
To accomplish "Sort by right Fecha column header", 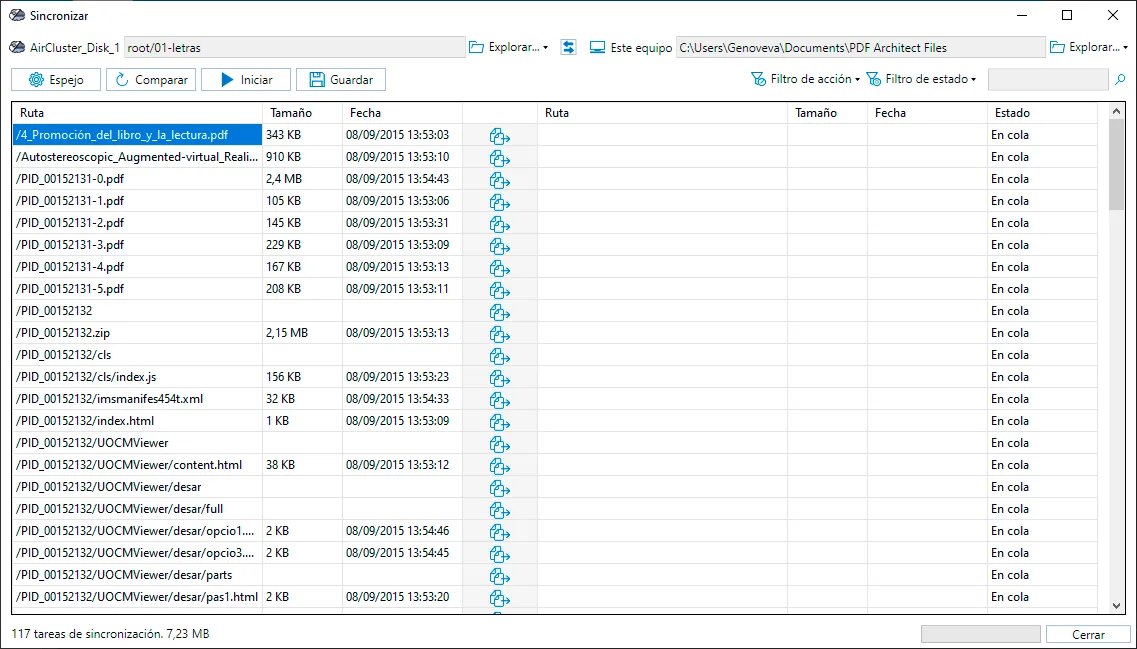I will coord(927,113).
